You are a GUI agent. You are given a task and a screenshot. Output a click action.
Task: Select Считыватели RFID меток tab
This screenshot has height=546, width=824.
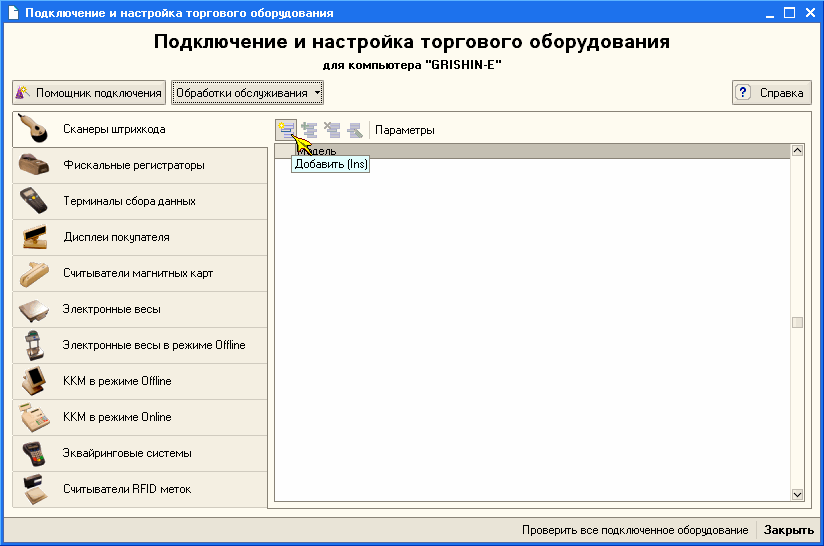coord(140,489)
